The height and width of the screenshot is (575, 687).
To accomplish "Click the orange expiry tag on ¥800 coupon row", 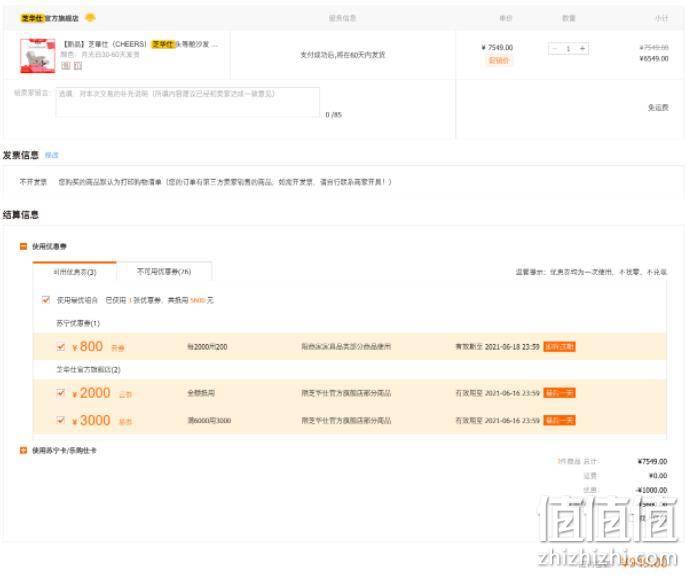I will click(560, 347).
